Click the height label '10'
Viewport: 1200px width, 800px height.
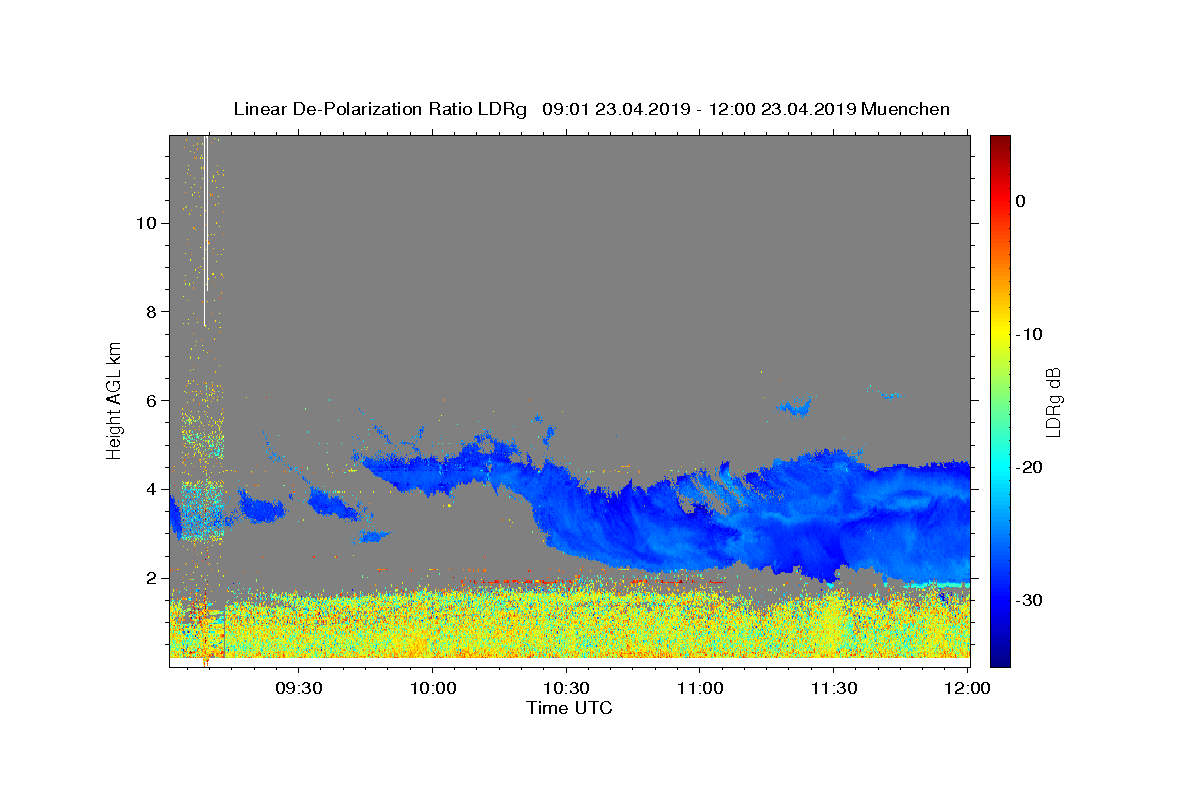(145, 223)
